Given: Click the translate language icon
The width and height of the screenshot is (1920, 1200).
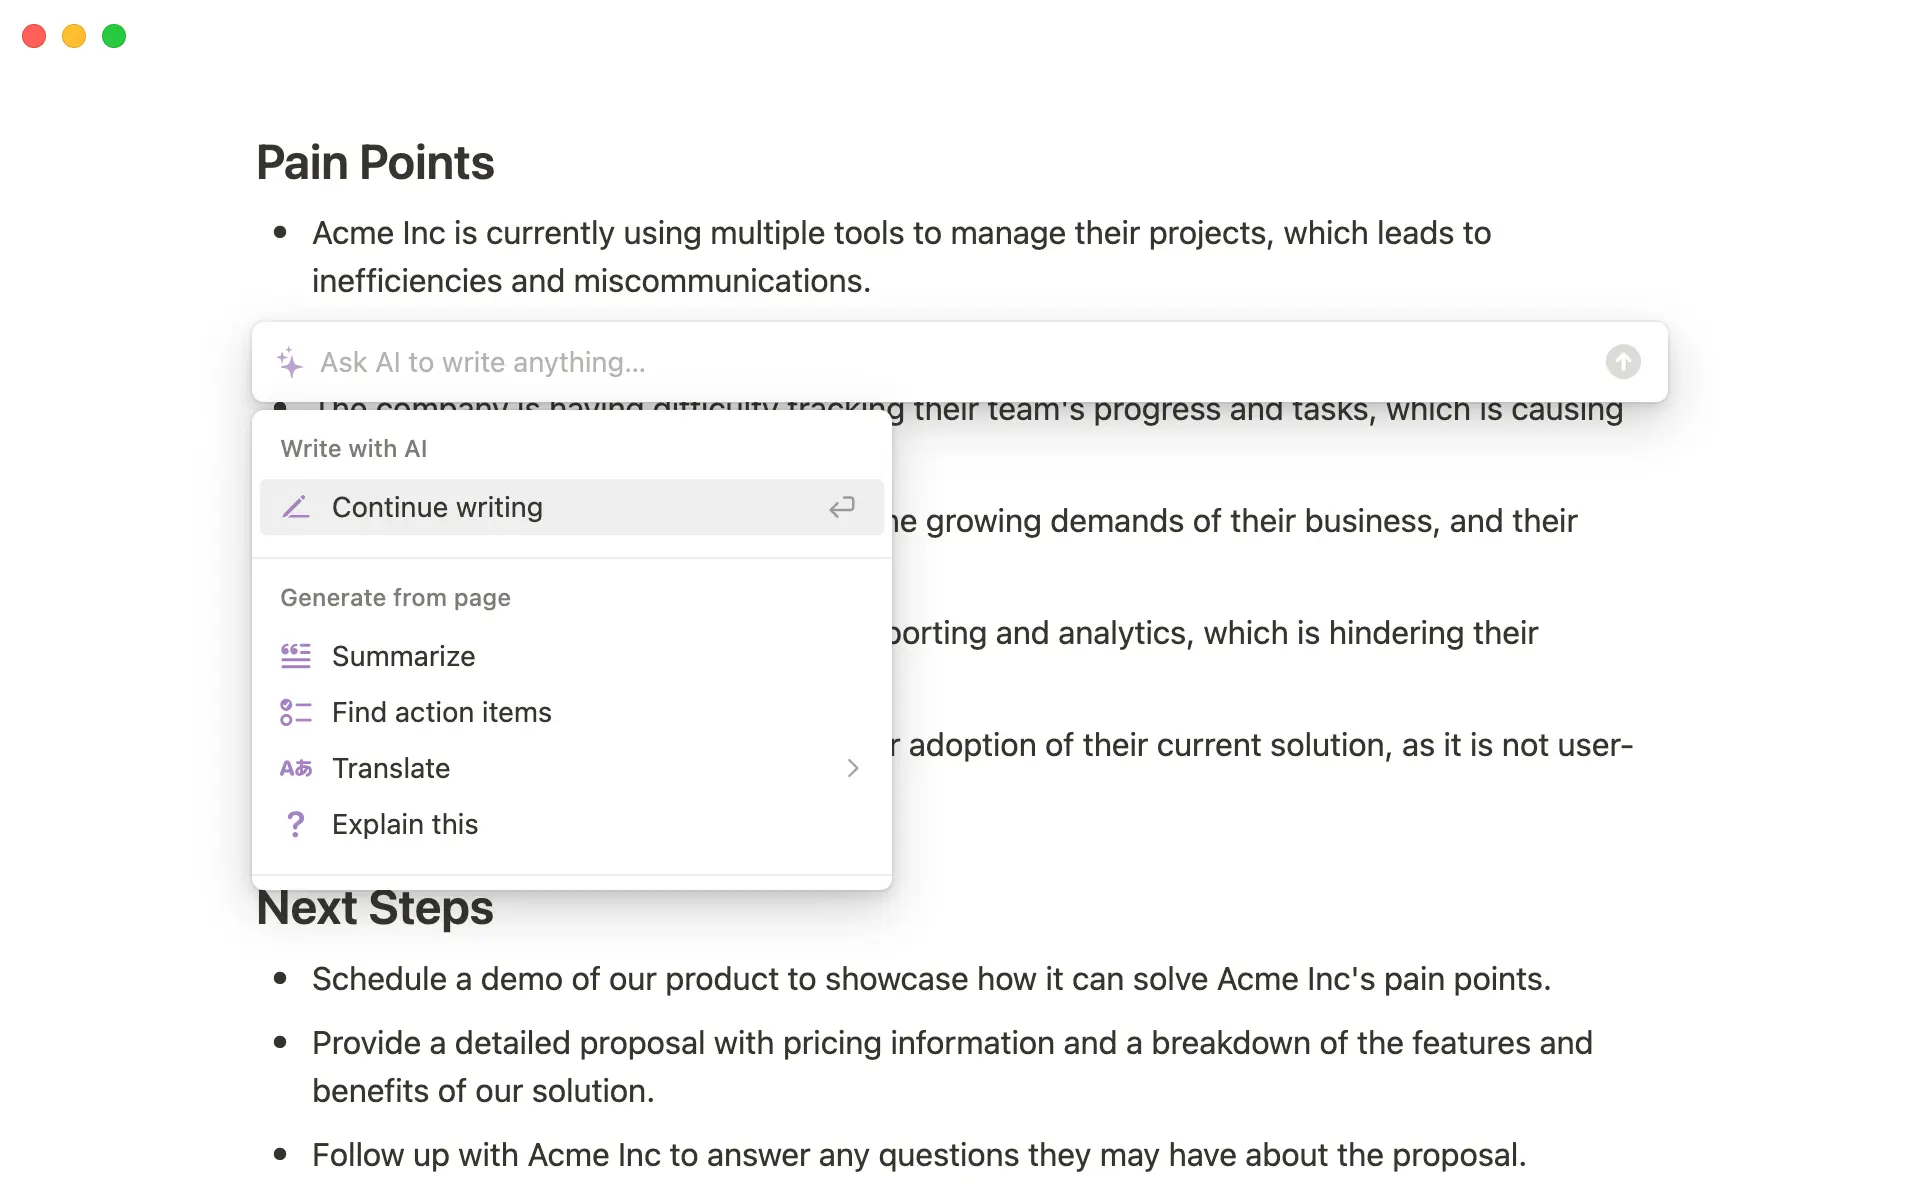Looking at the screenshot, I should pyautogui.click(x=295, y=768).
